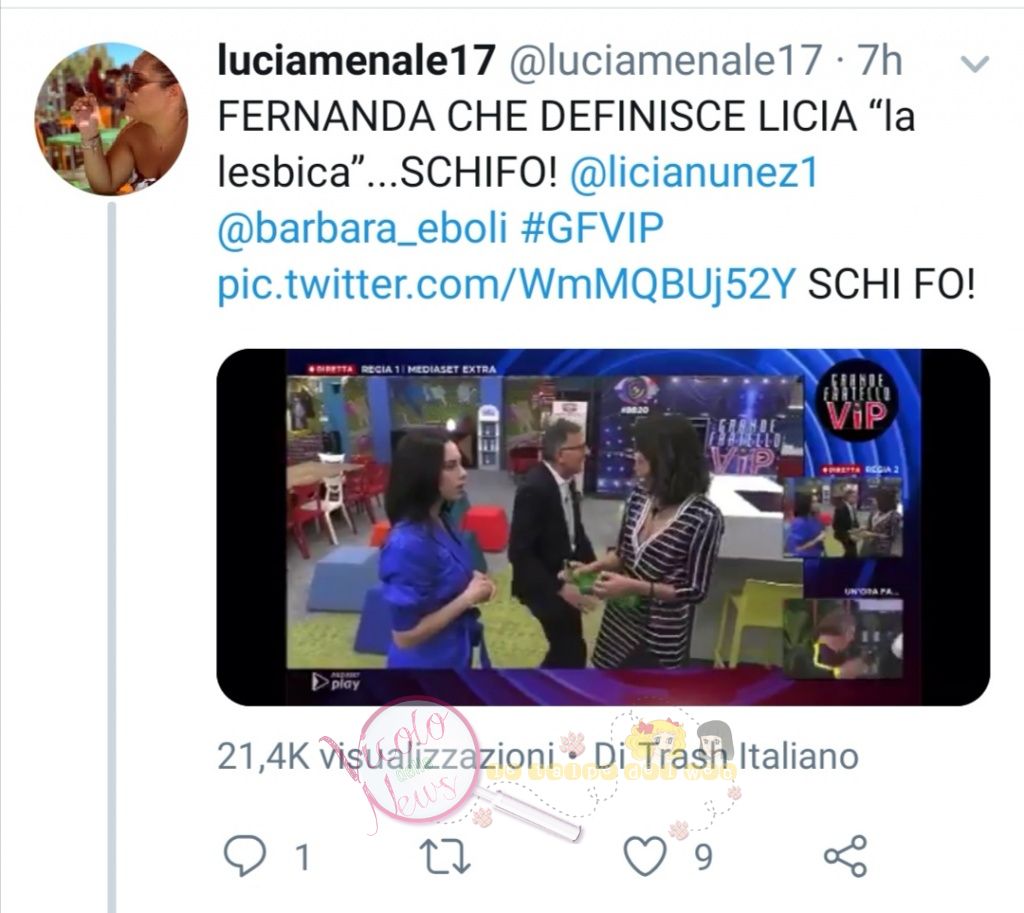Expand the tweet options chevron

pos(974,63)
